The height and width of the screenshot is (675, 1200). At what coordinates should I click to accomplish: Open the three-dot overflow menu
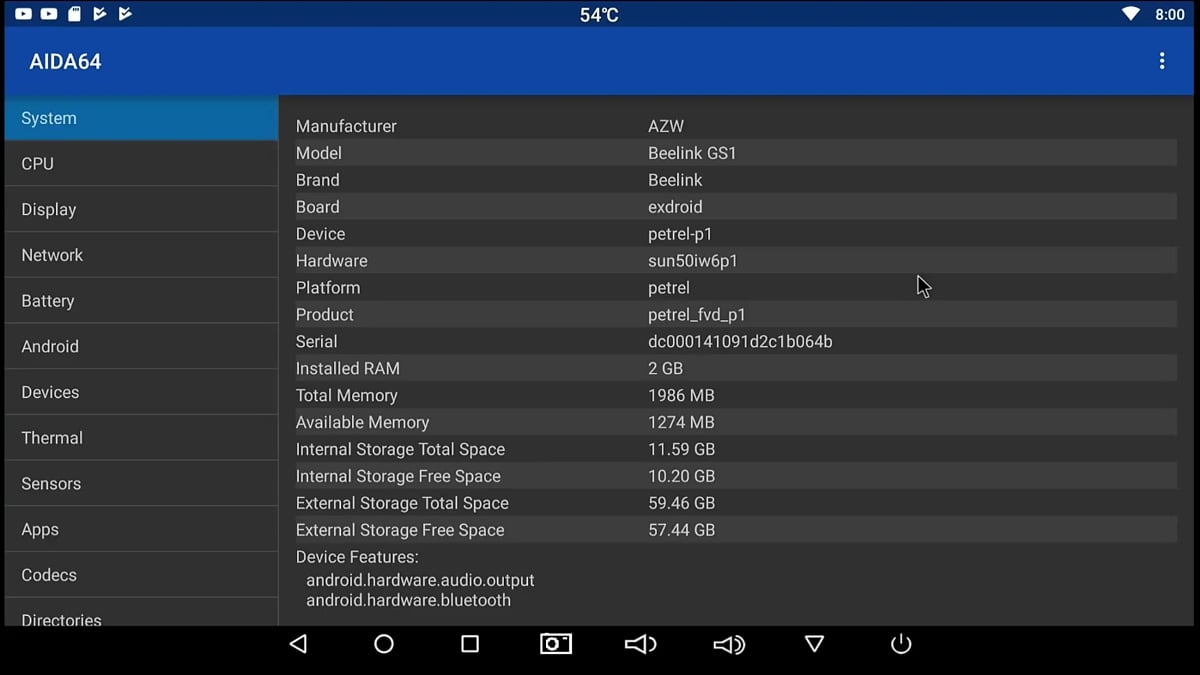[x=1161, y=61]
